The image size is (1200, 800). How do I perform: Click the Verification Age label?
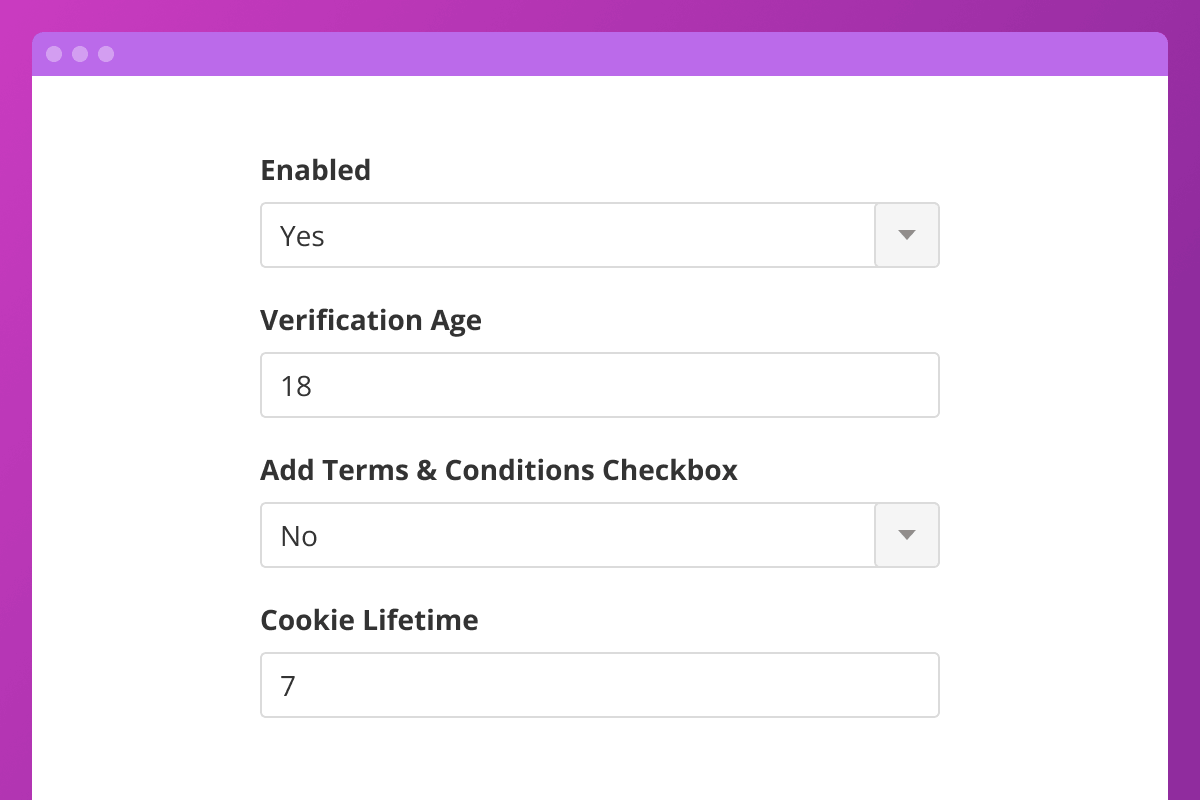(370, 320)
